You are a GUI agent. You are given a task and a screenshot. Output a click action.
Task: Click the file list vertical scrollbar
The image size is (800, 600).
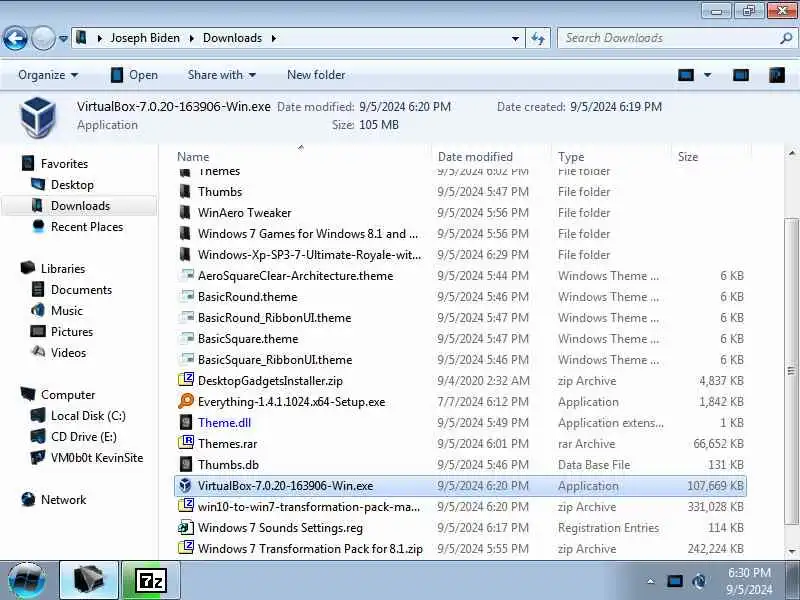tap(791, 371)
